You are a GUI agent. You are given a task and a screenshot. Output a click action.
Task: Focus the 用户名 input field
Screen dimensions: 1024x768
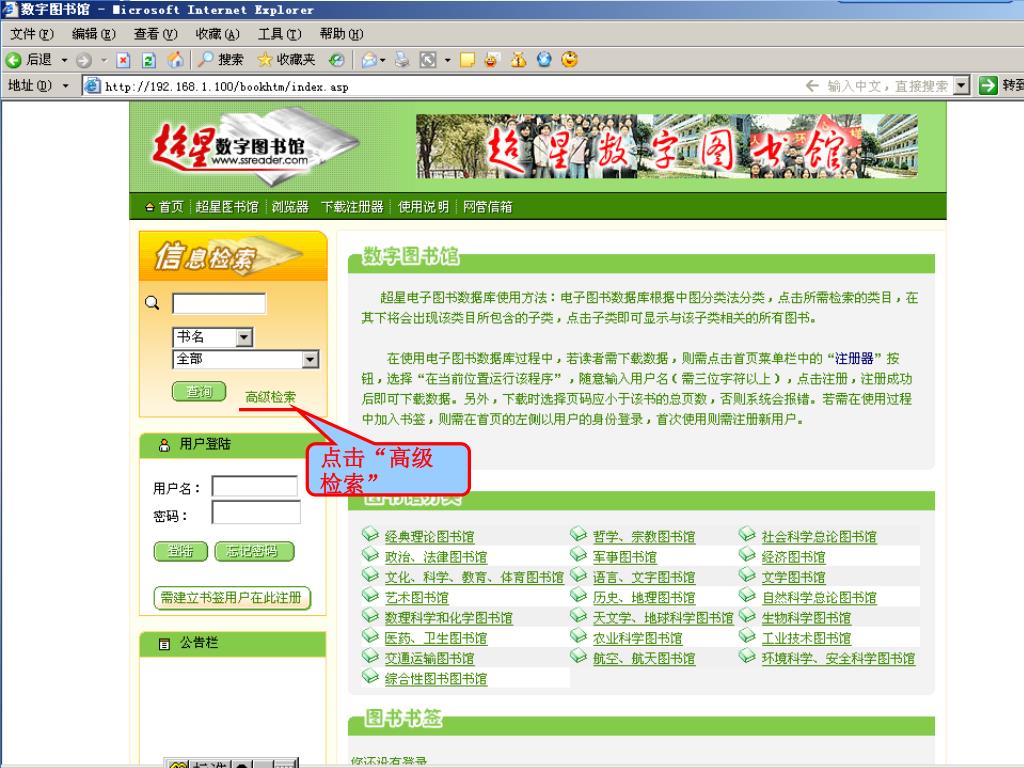(x=255, y=487)
